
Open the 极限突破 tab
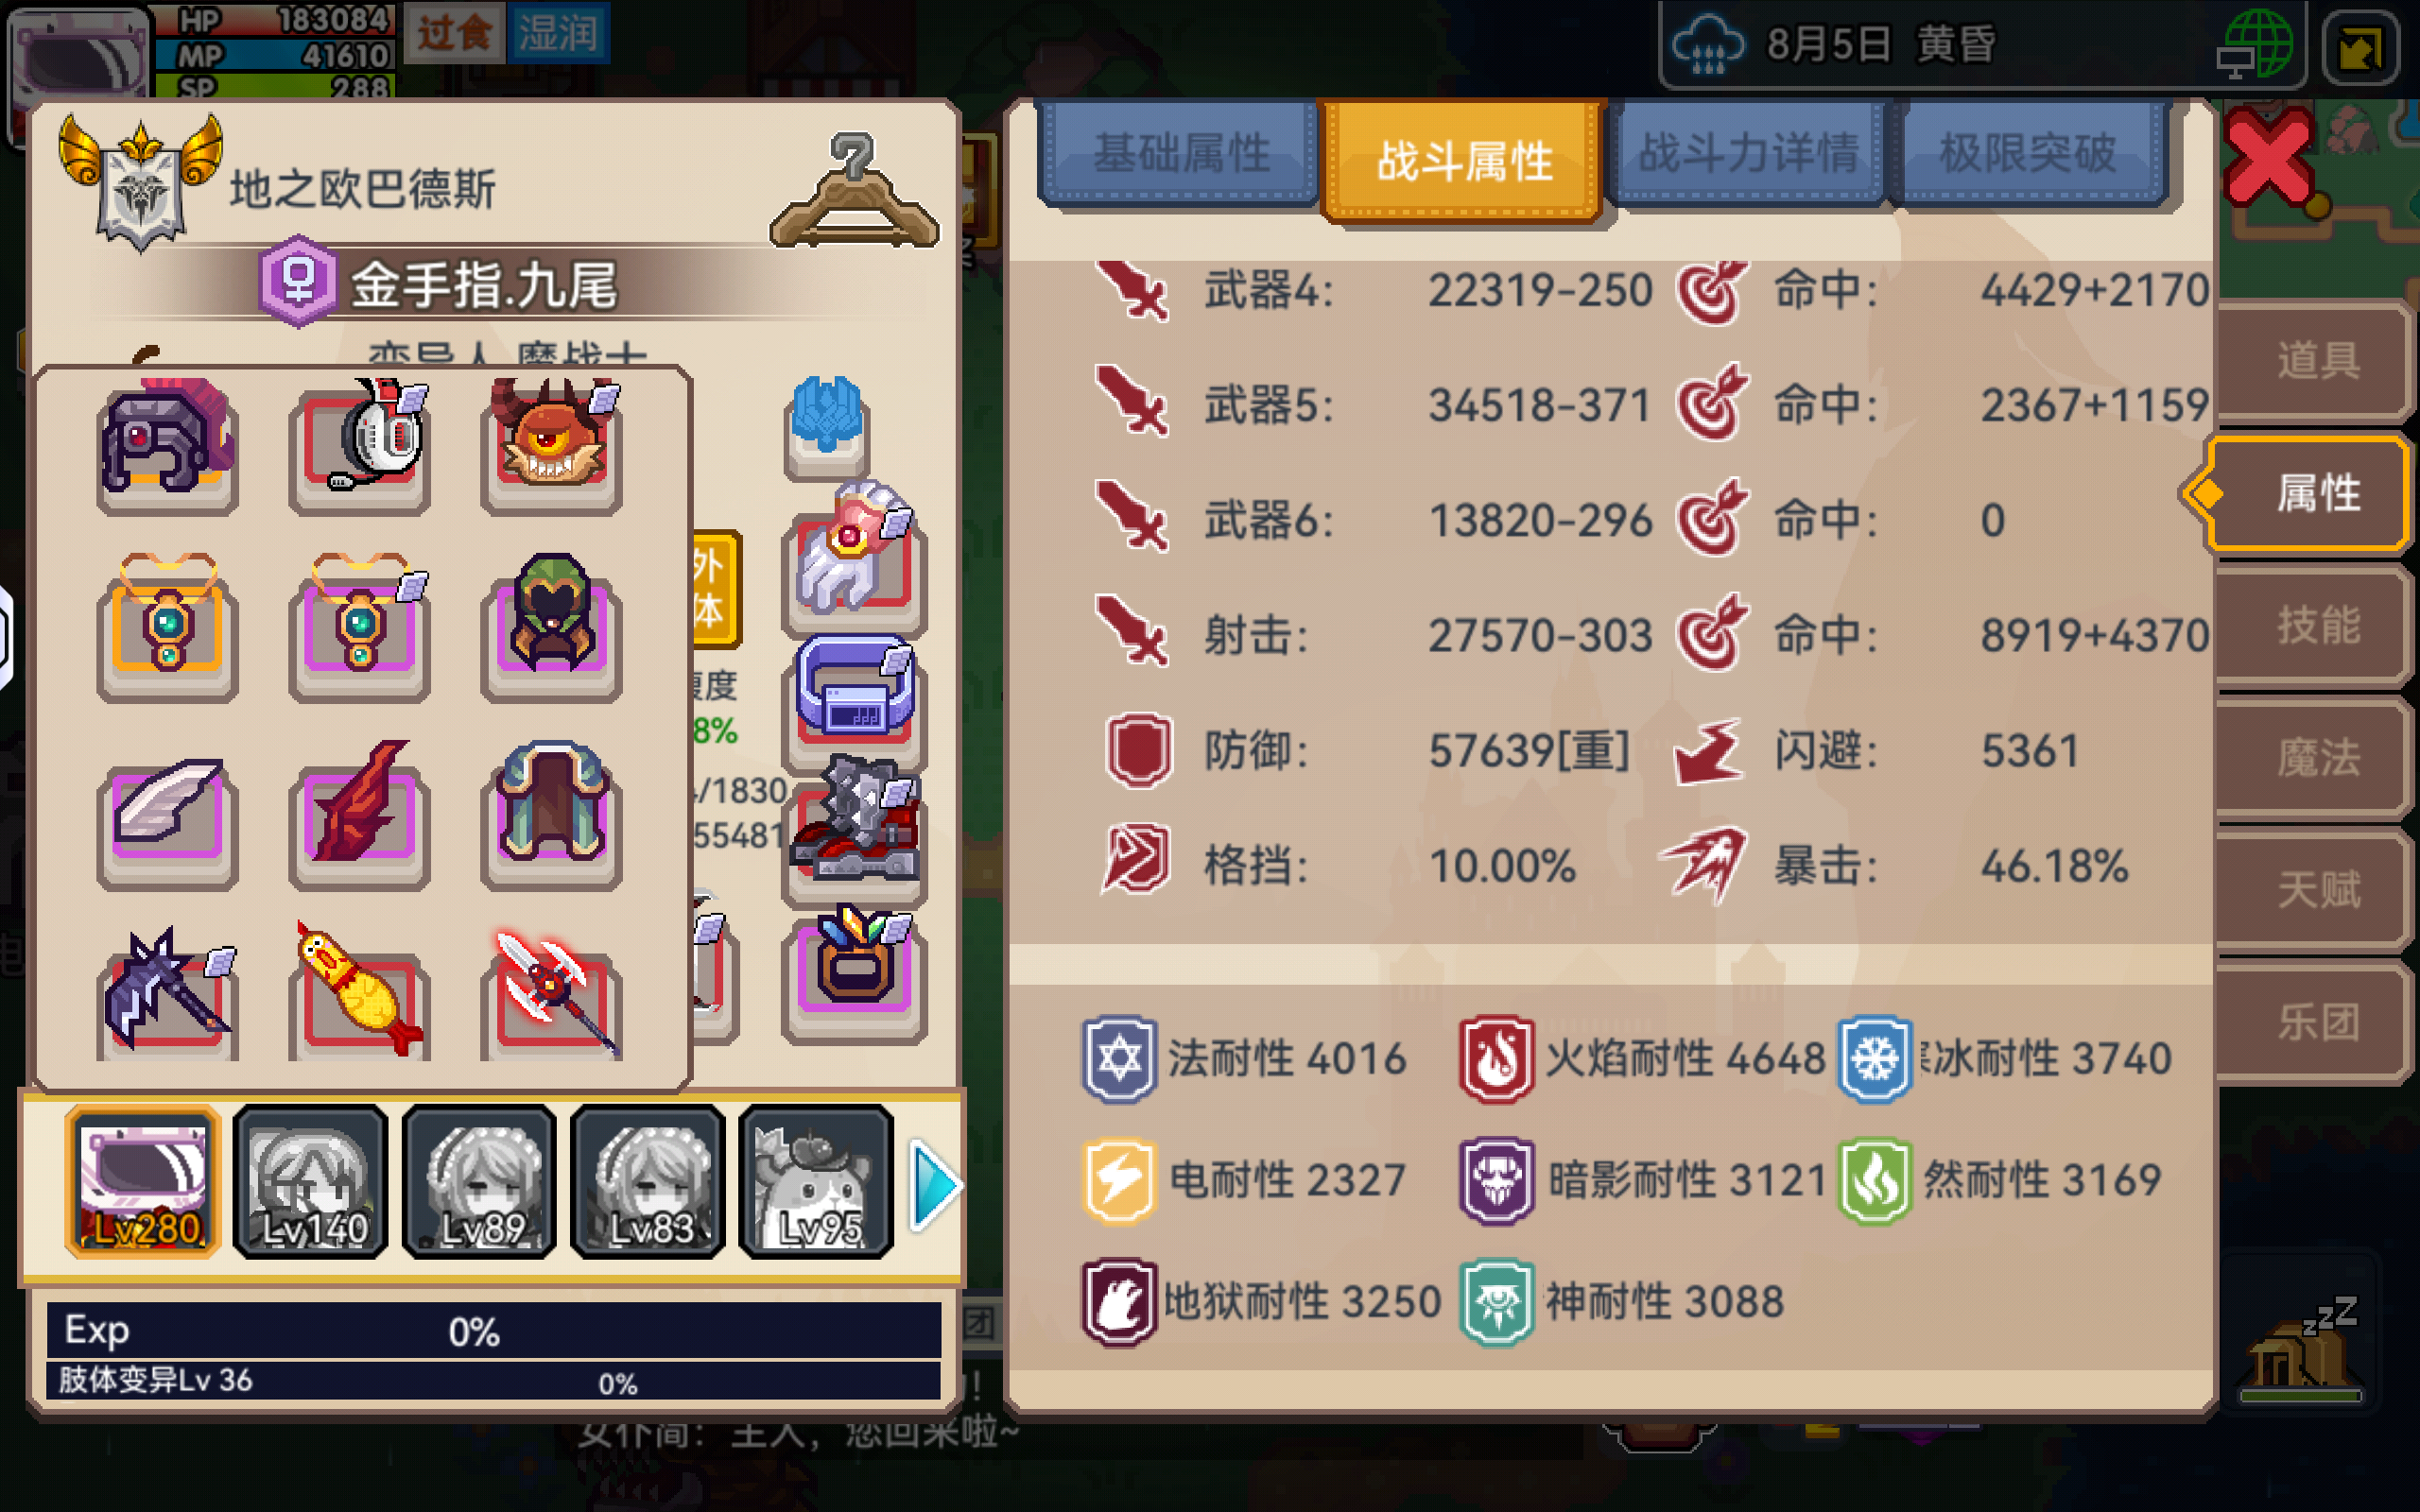(2028, 154)
